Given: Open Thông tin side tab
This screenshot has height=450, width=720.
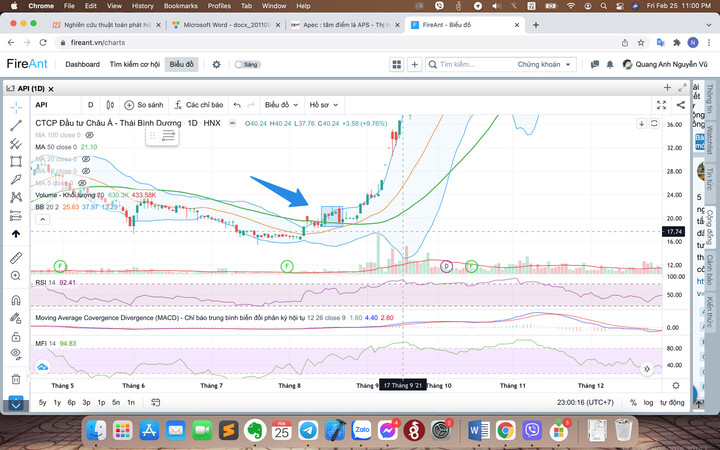Looking at the screenshot, I should (x=710, y=98).
